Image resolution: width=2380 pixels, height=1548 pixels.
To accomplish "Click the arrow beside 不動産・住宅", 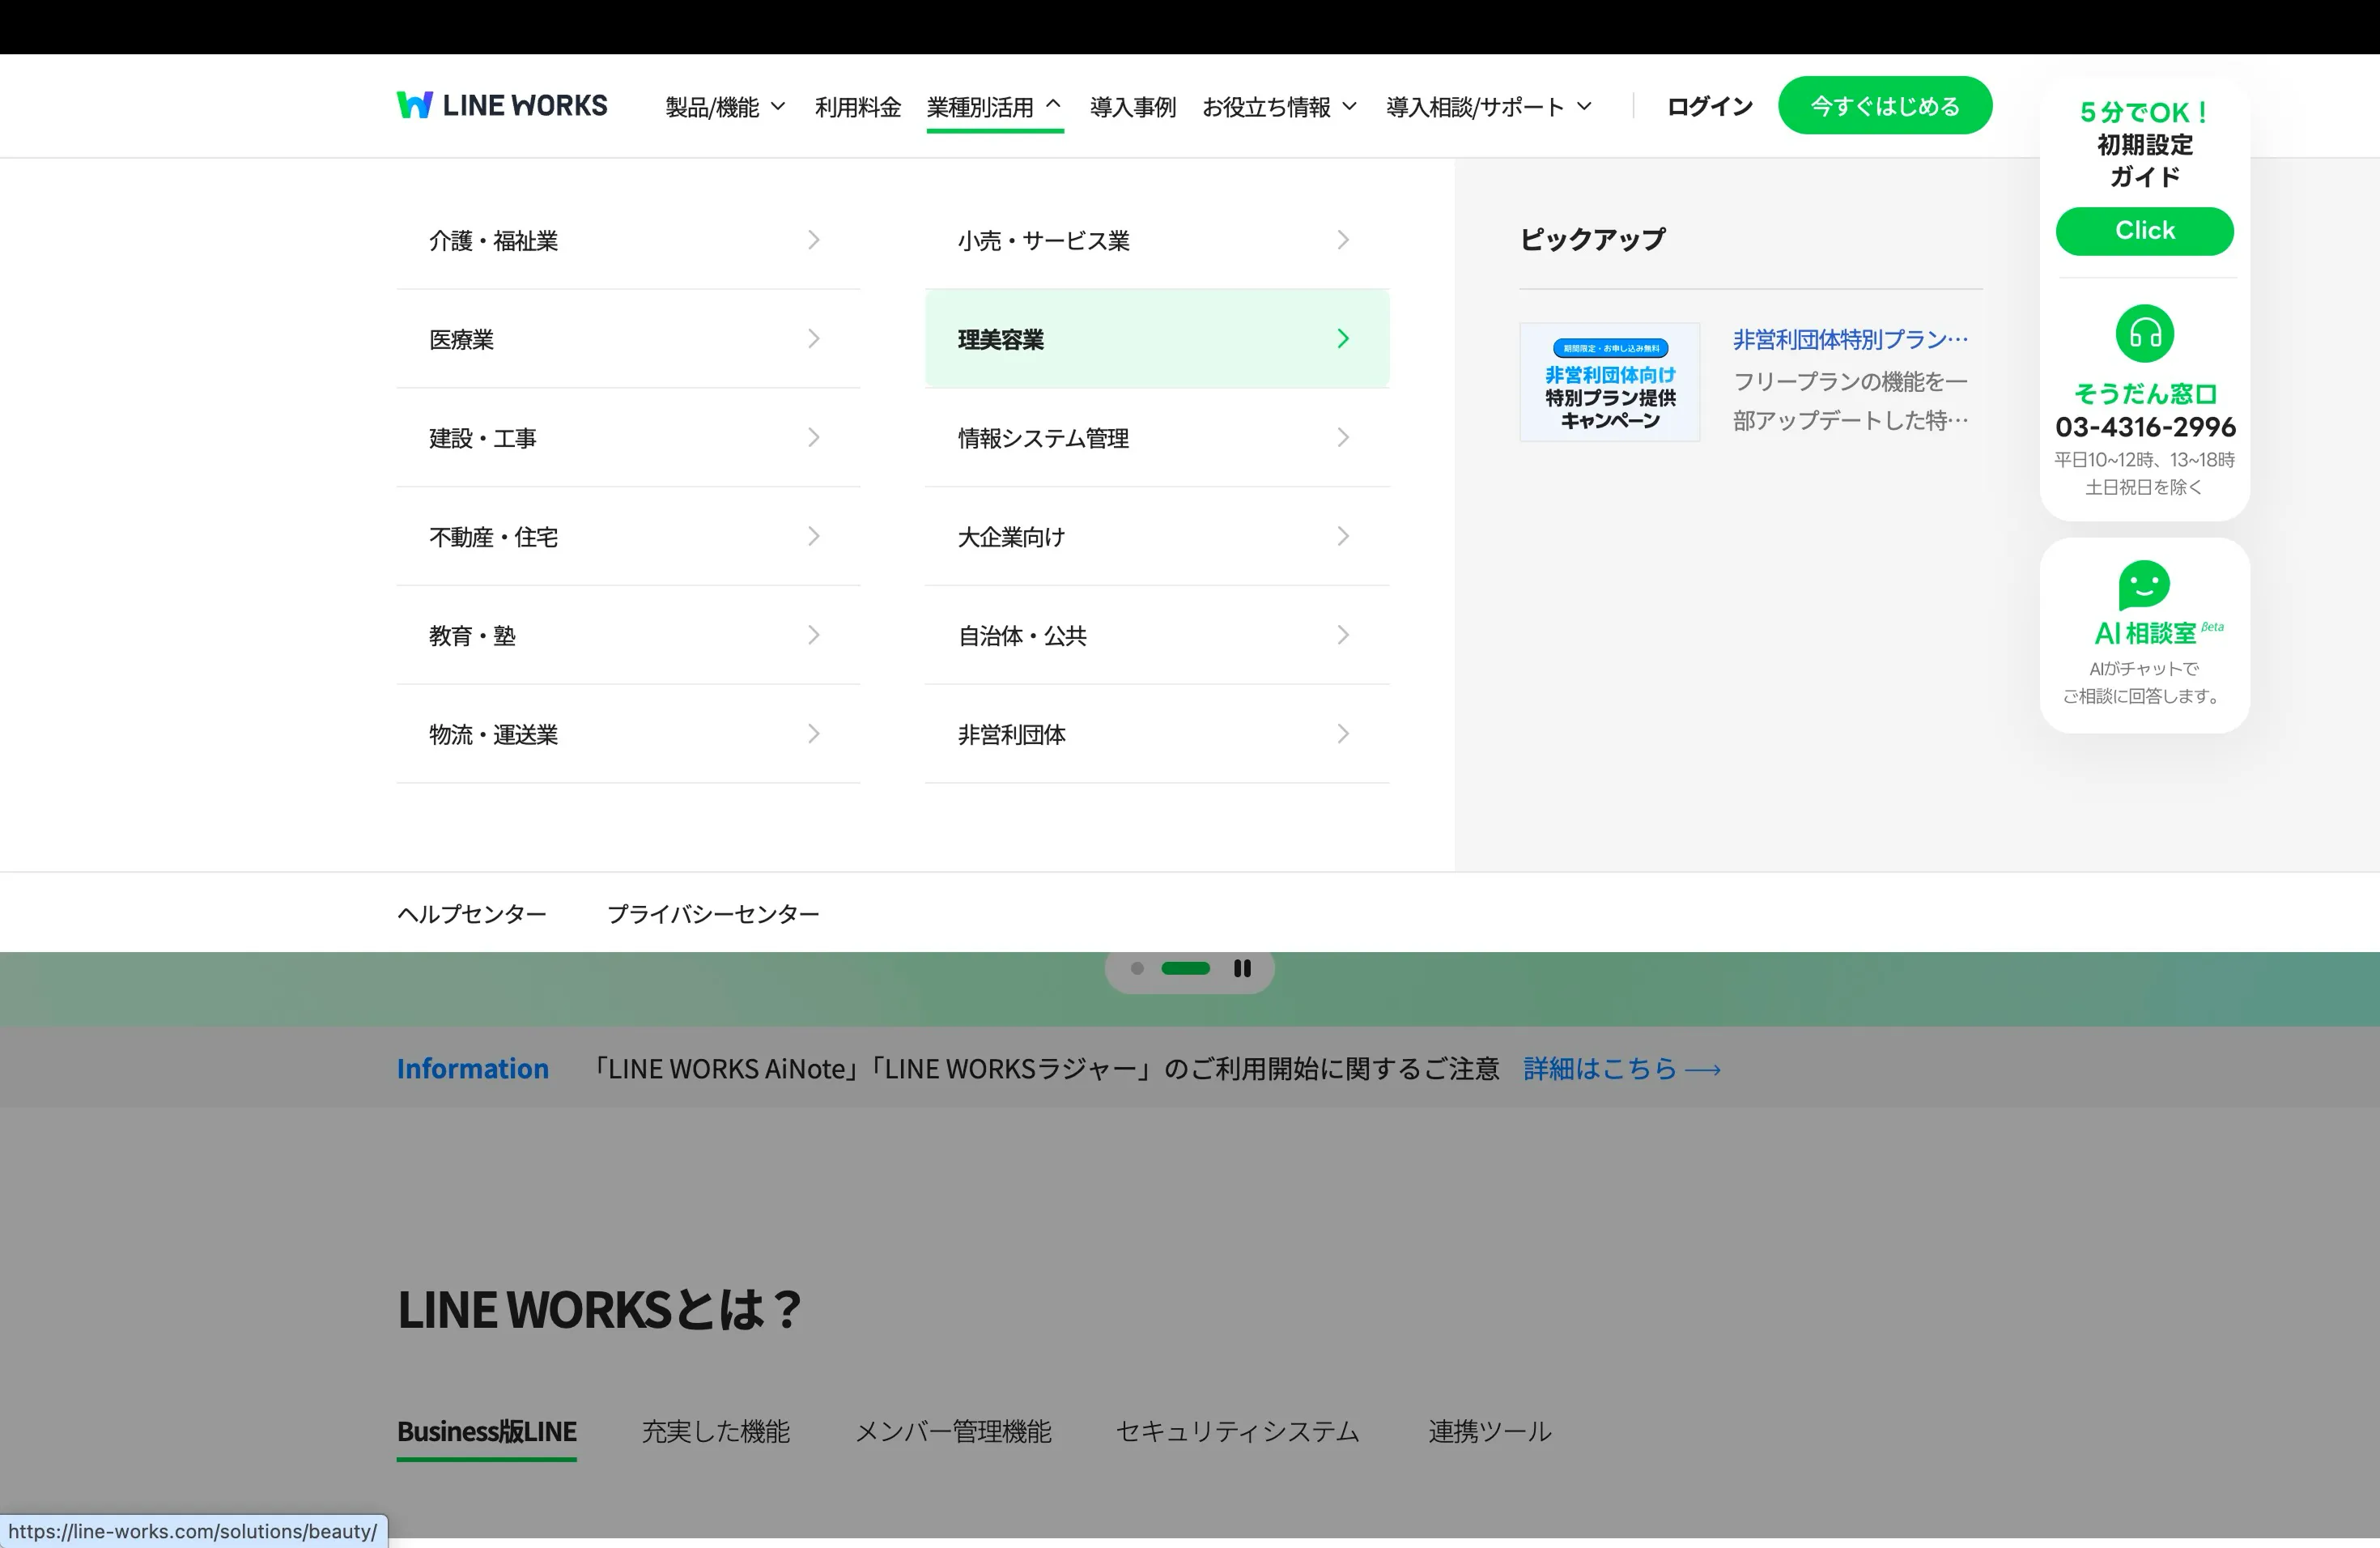I will pyautogui.click(x=814, y=537).
